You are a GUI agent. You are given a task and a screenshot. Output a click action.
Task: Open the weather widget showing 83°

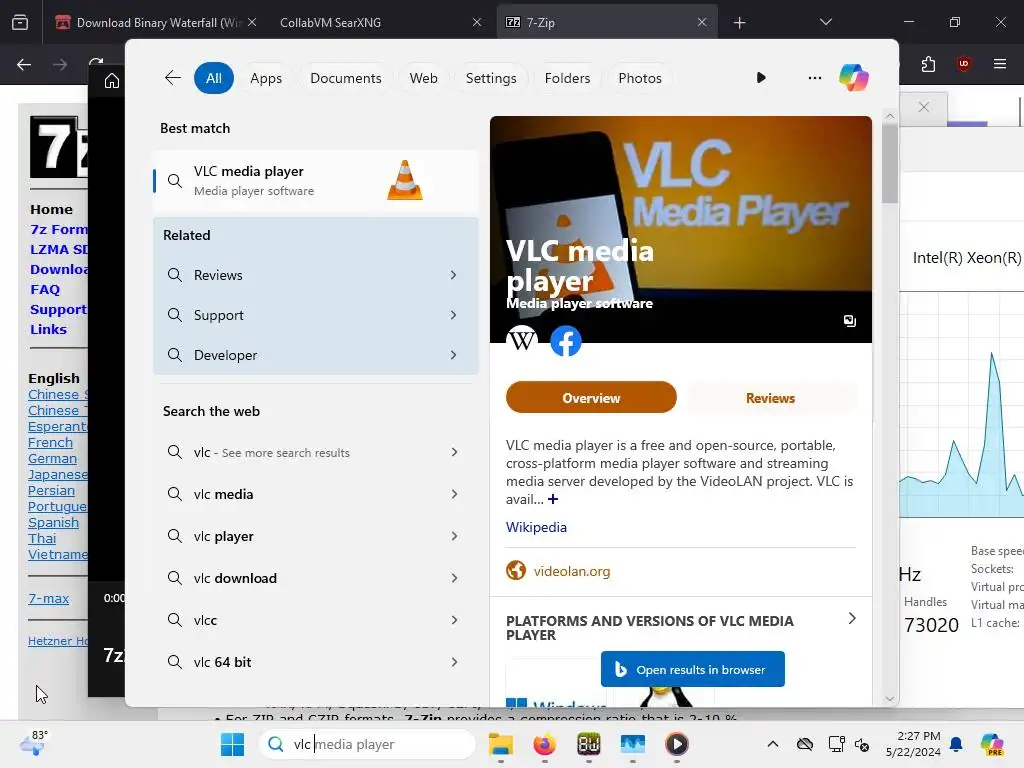click(x=33, y=743)
